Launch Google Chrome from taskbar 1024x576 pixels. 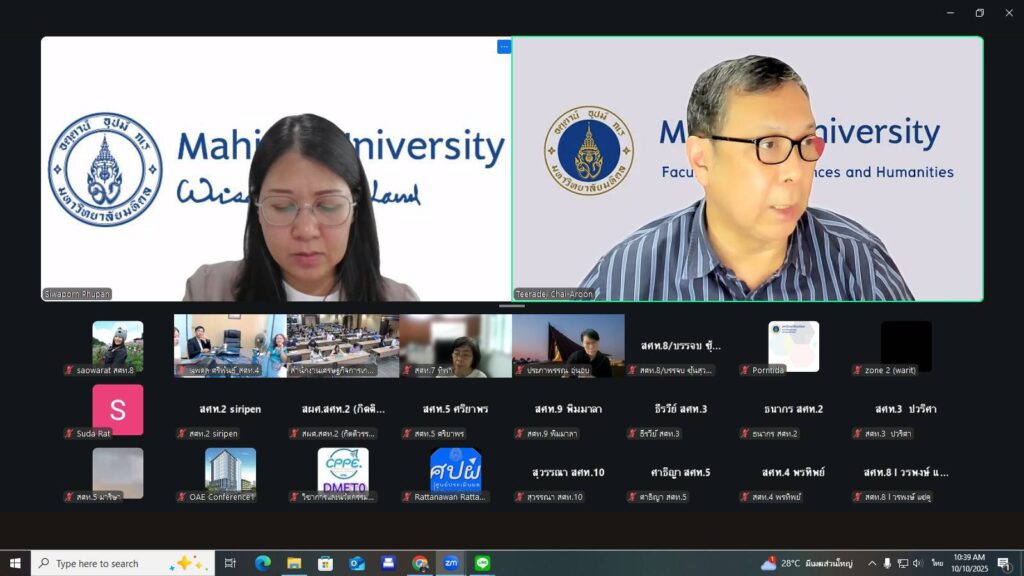(x=420, y=563)
